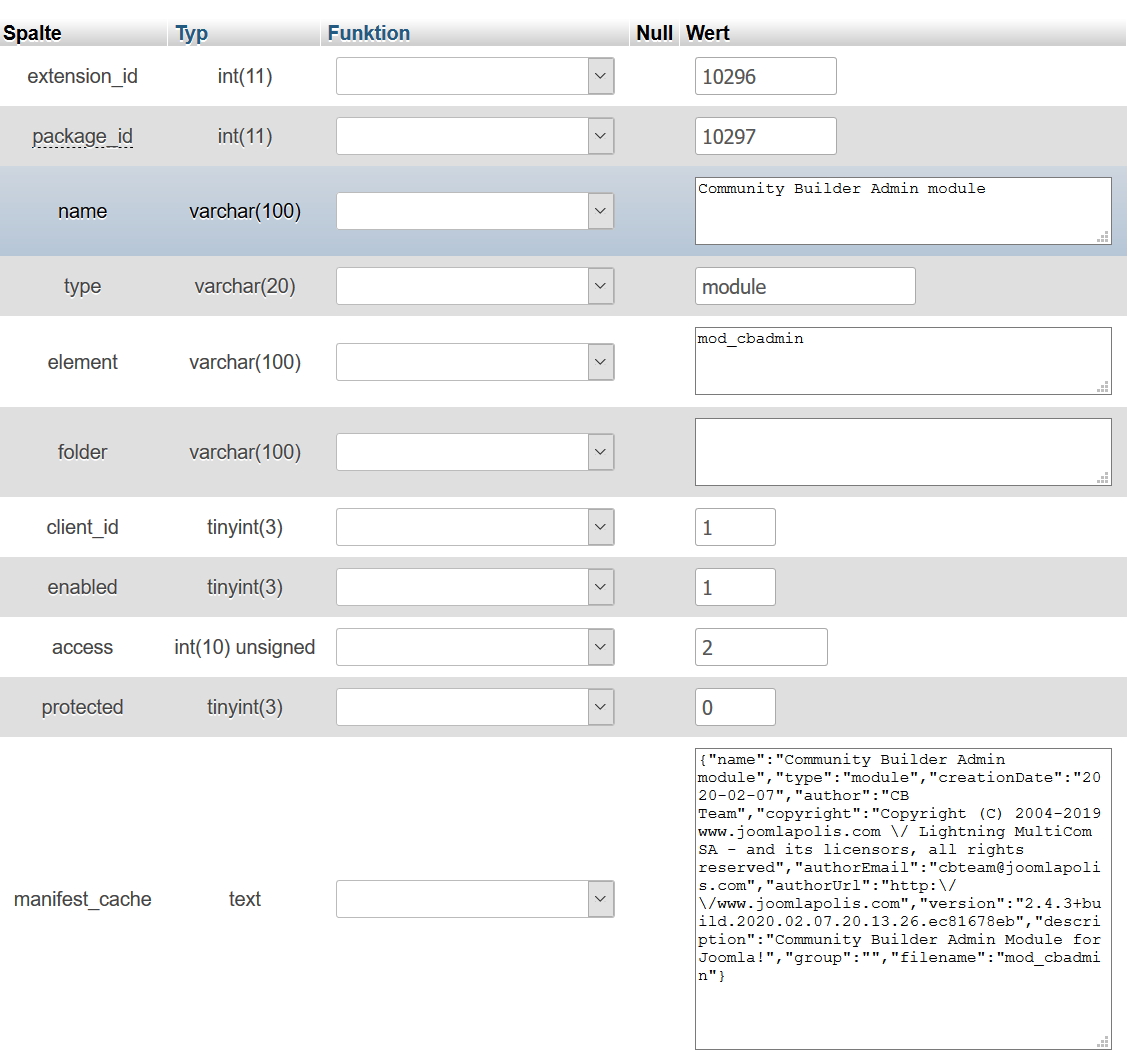
Task: Click the 'name' column label
Action: click(x=82, y=211)
